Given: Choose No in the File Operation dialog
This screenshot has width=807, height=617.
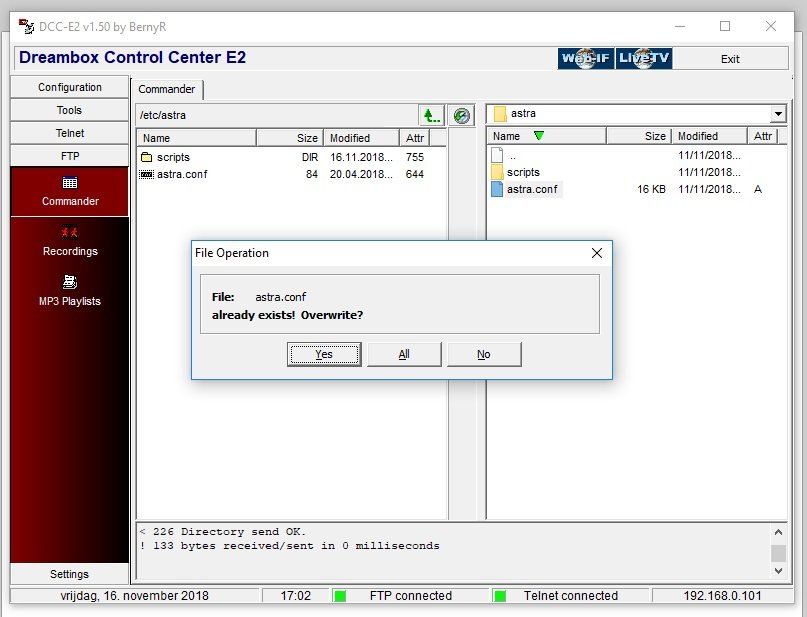Looking at the screenshot, I should (x=483, y=354).
